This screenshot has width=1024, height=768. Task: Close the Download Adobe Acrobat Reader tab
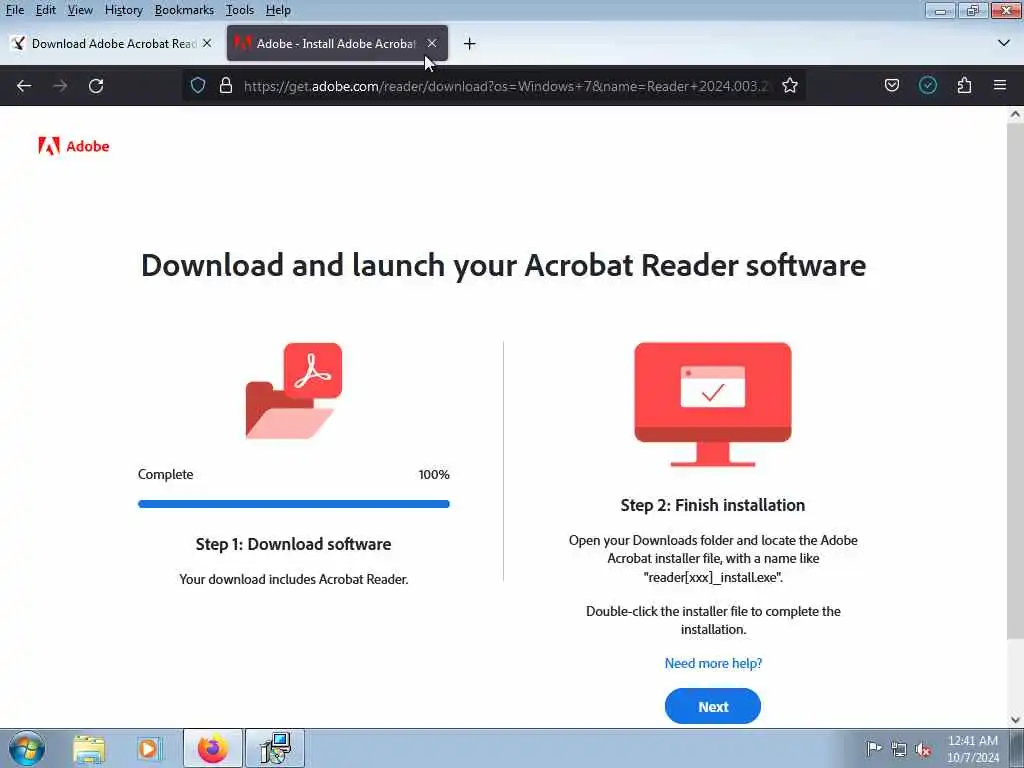pos(207,43)
